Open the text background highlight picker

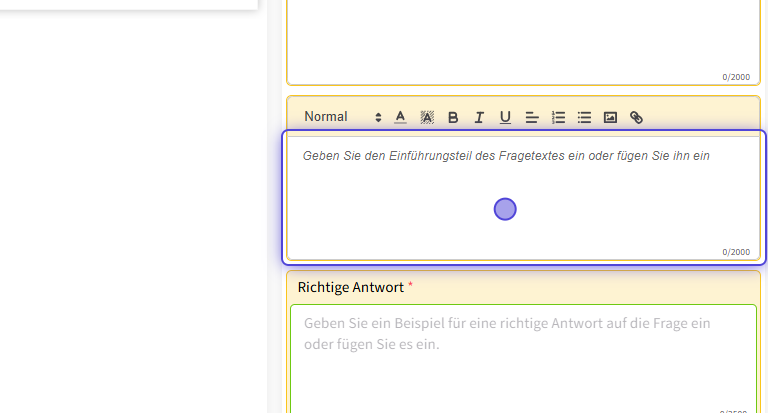pyautogui.click(x=427, y=117)
